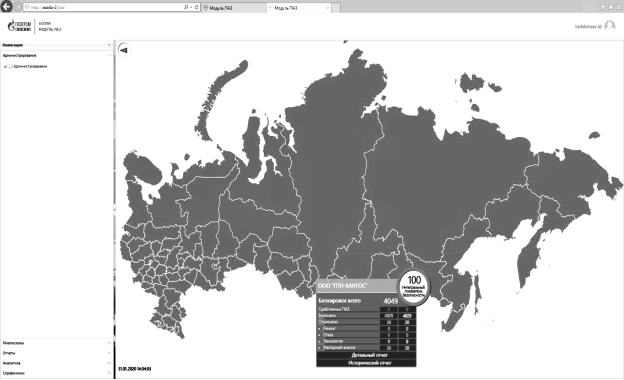Open the Мнемосхемы navigation section label

coord(14,343)
